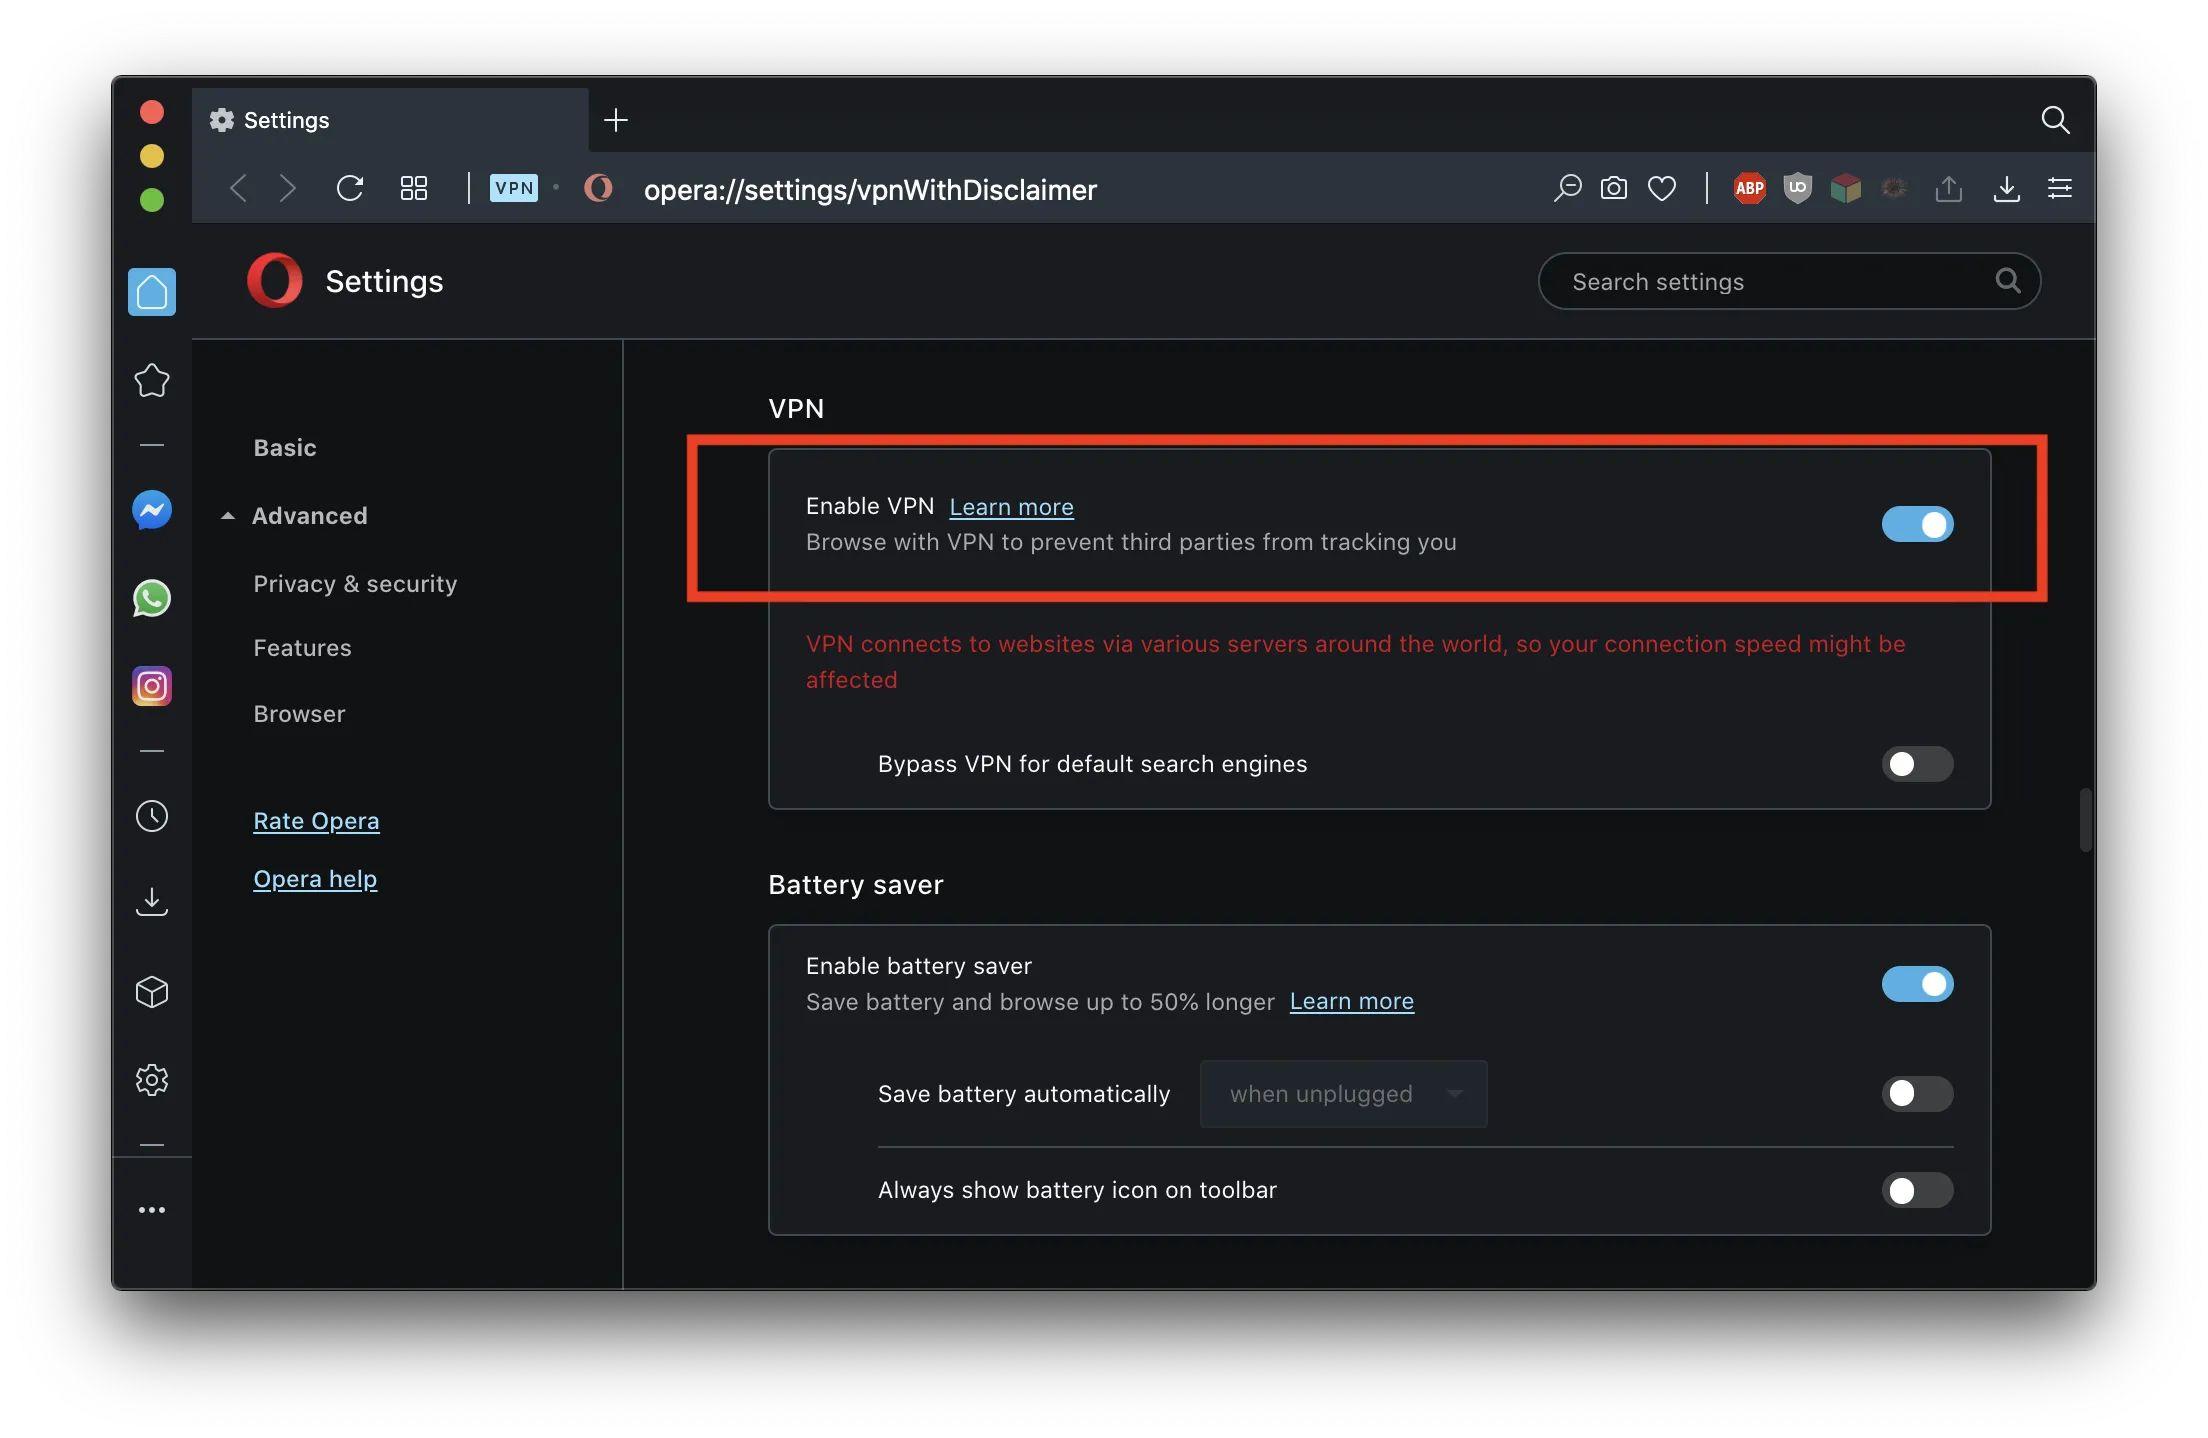Go back to the previous page
Image resolution: width=2208 pixels, height=1438 pixels.
tap(238, 188)
